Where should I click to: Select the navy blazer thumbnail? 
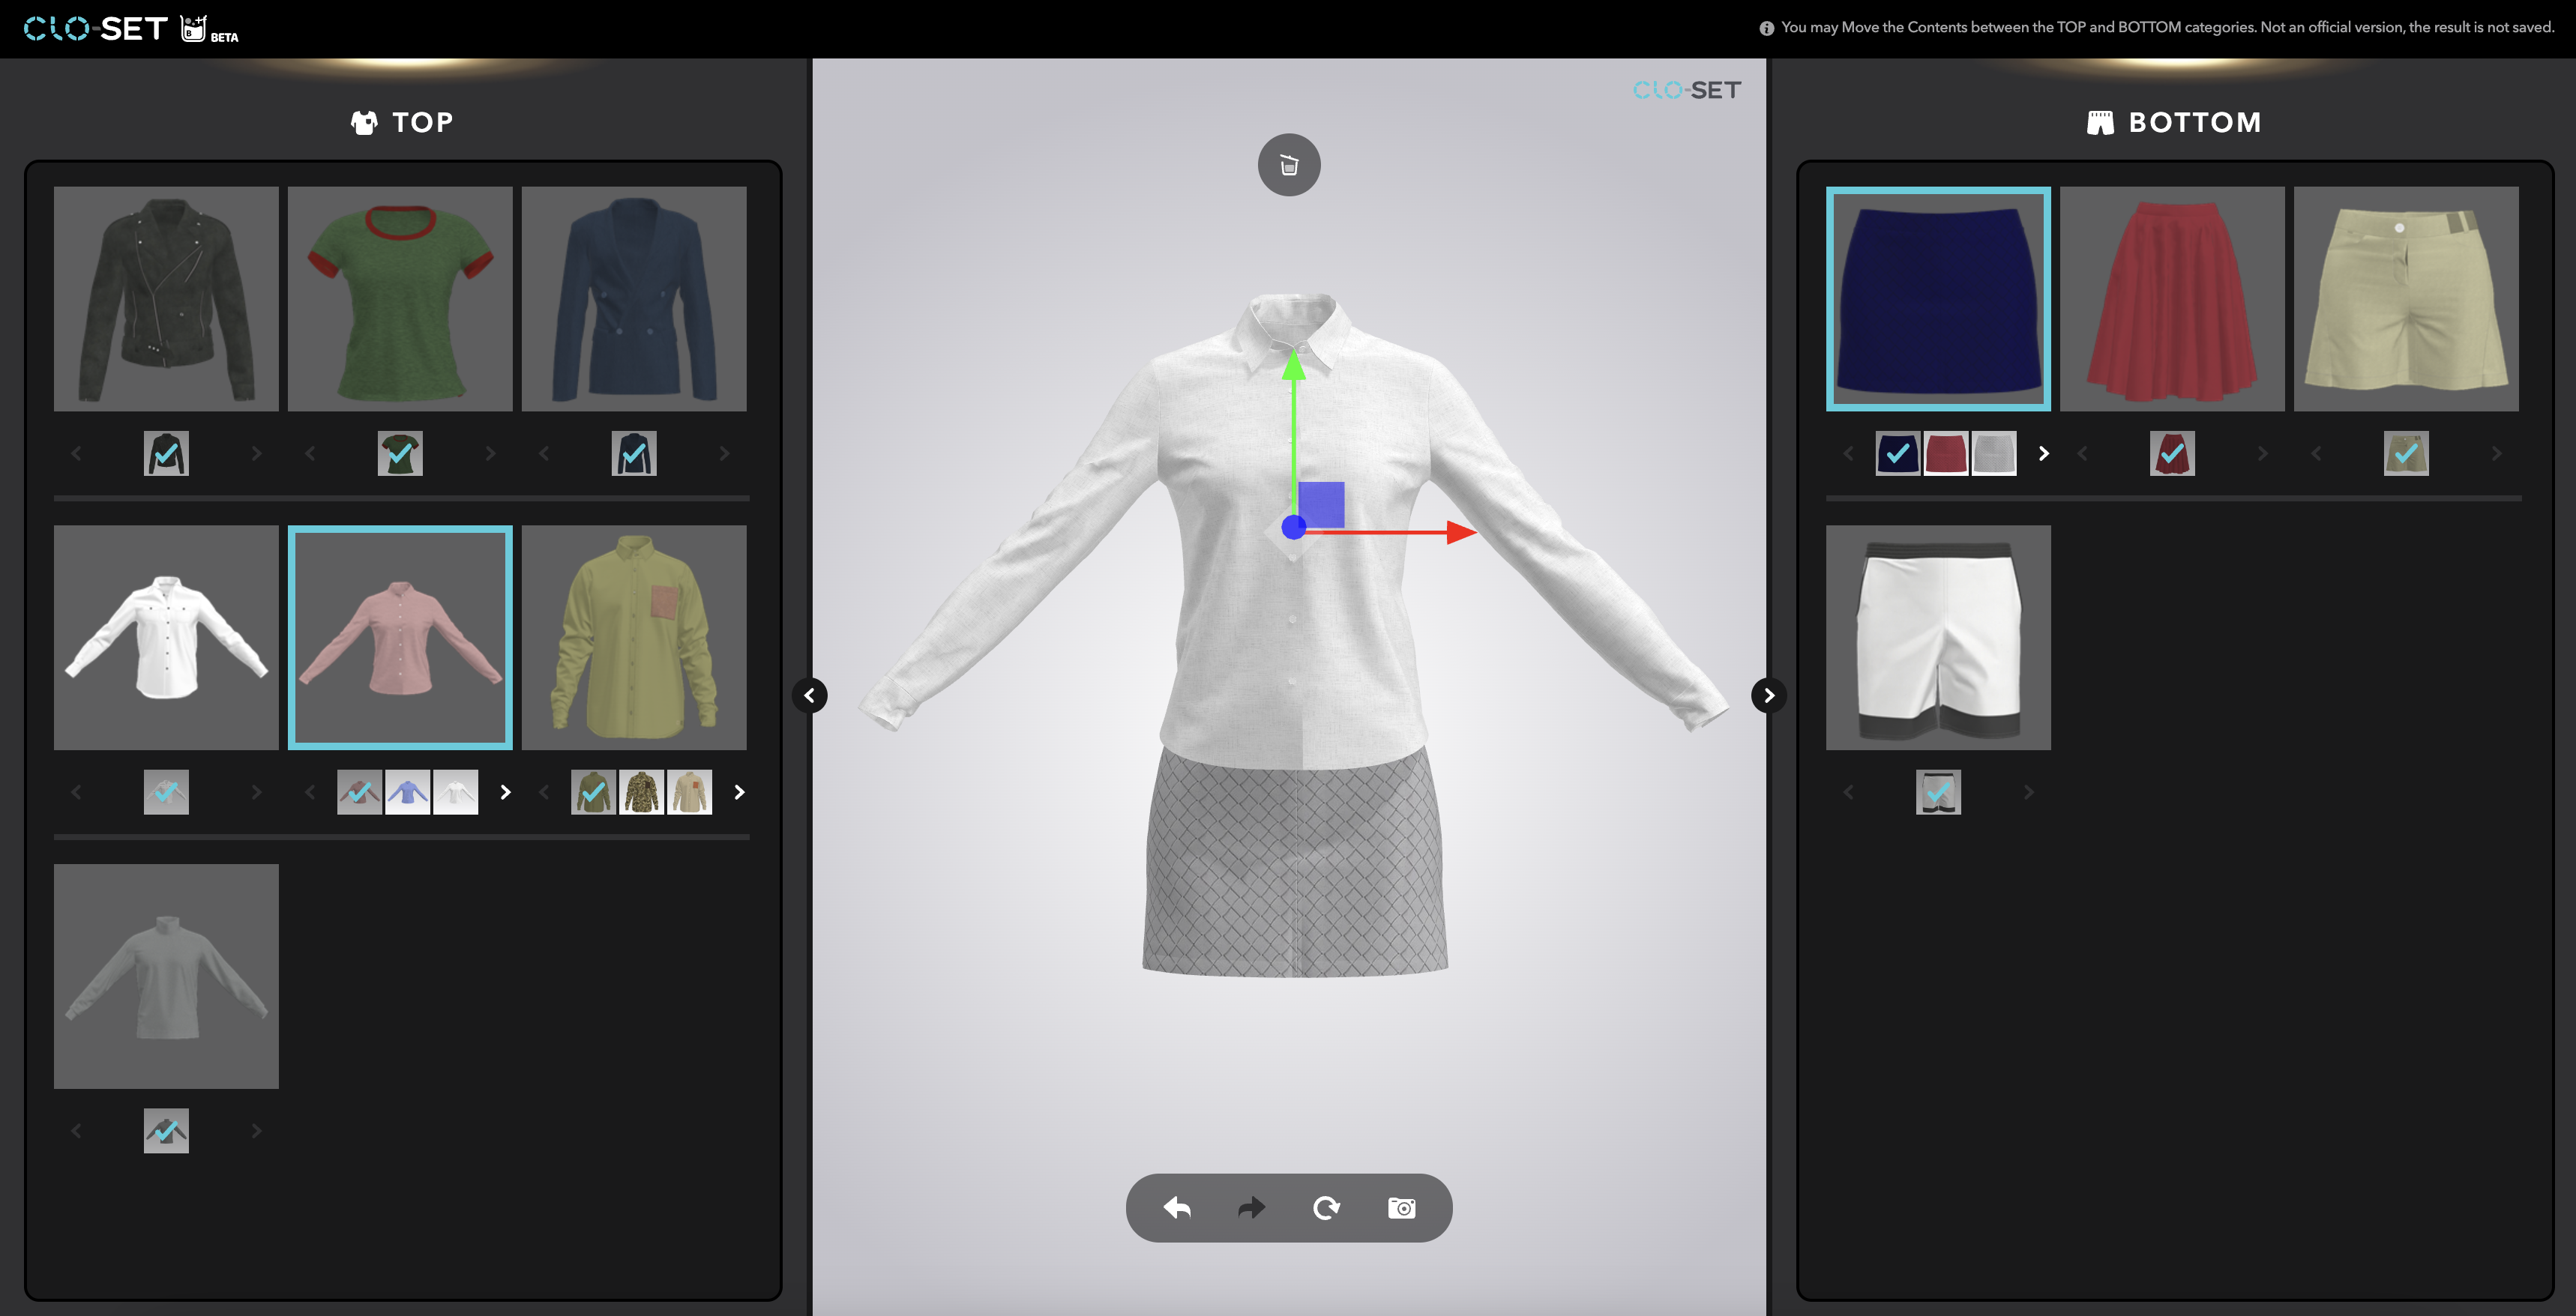tap(634, 299)
